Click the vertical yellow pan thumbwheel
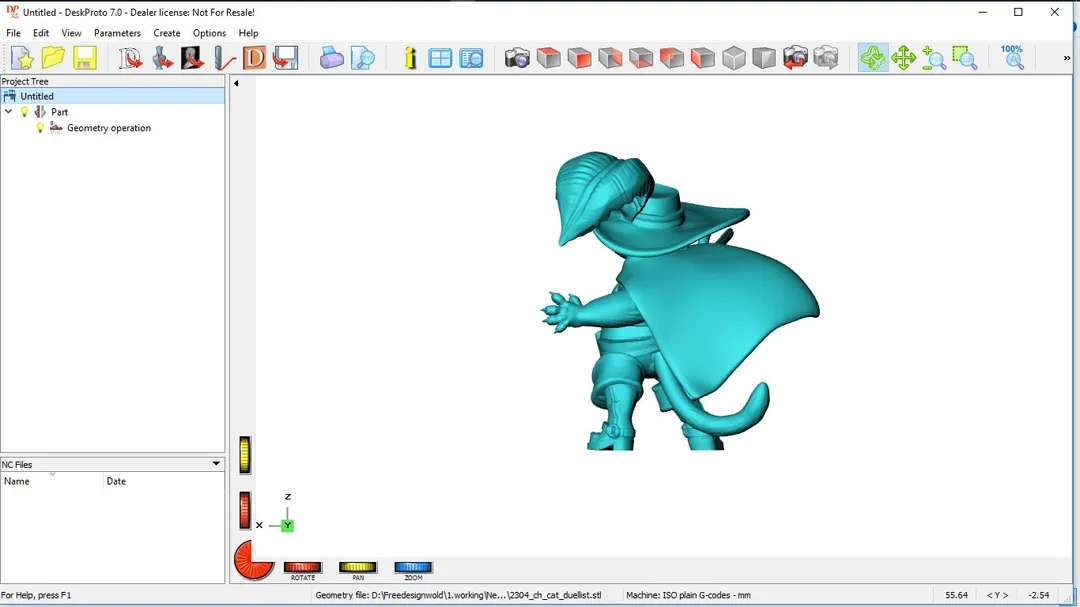The width and height of the screenshot is (1080, 607). coord(245,455)
